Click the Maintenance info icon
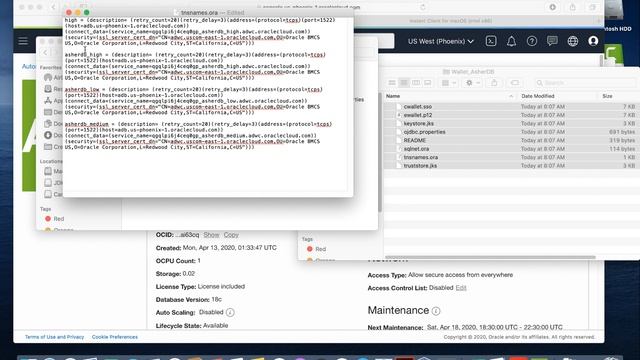The image size is (640, 360). (x=436, y=311)
